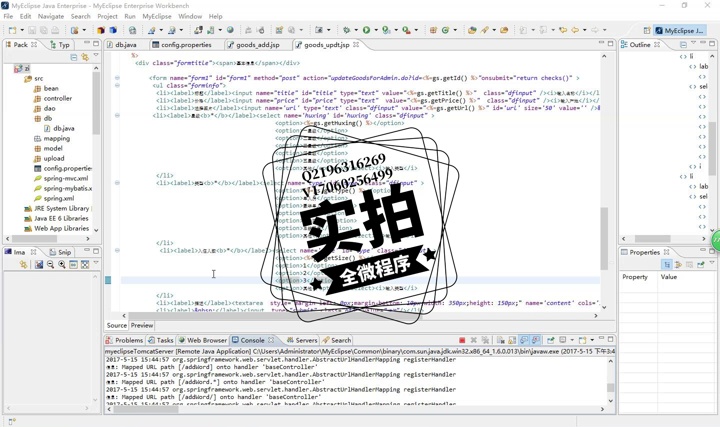
Task: Click the Search flashlight toolbar icon
Action: 484,30
